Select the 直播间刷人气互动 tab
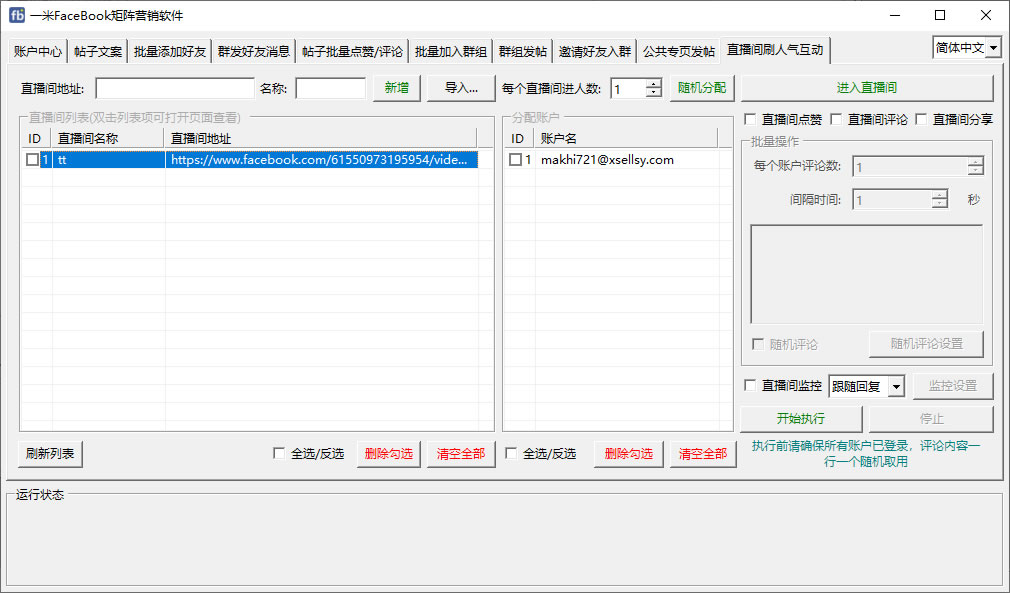The image size is (1010, 593). click(x=775, y=50)
